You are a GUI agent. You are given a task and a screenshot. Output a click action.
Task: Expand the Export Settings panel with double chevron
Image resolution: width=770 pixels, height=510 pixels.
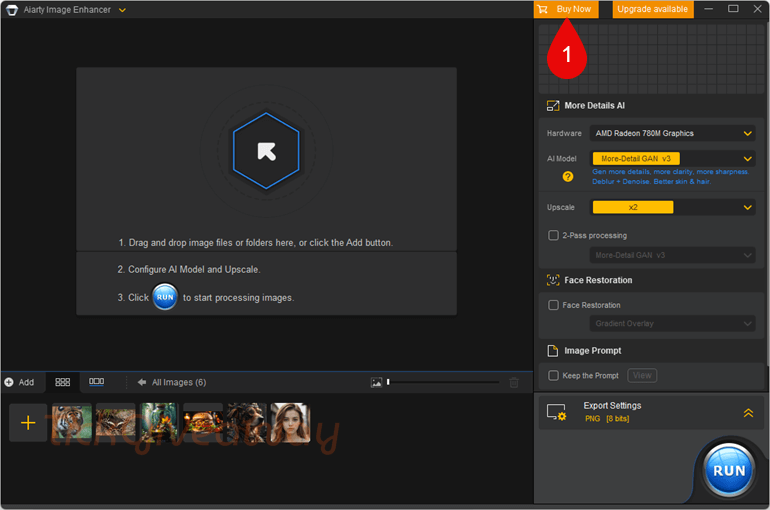click(x=748, y=413)
